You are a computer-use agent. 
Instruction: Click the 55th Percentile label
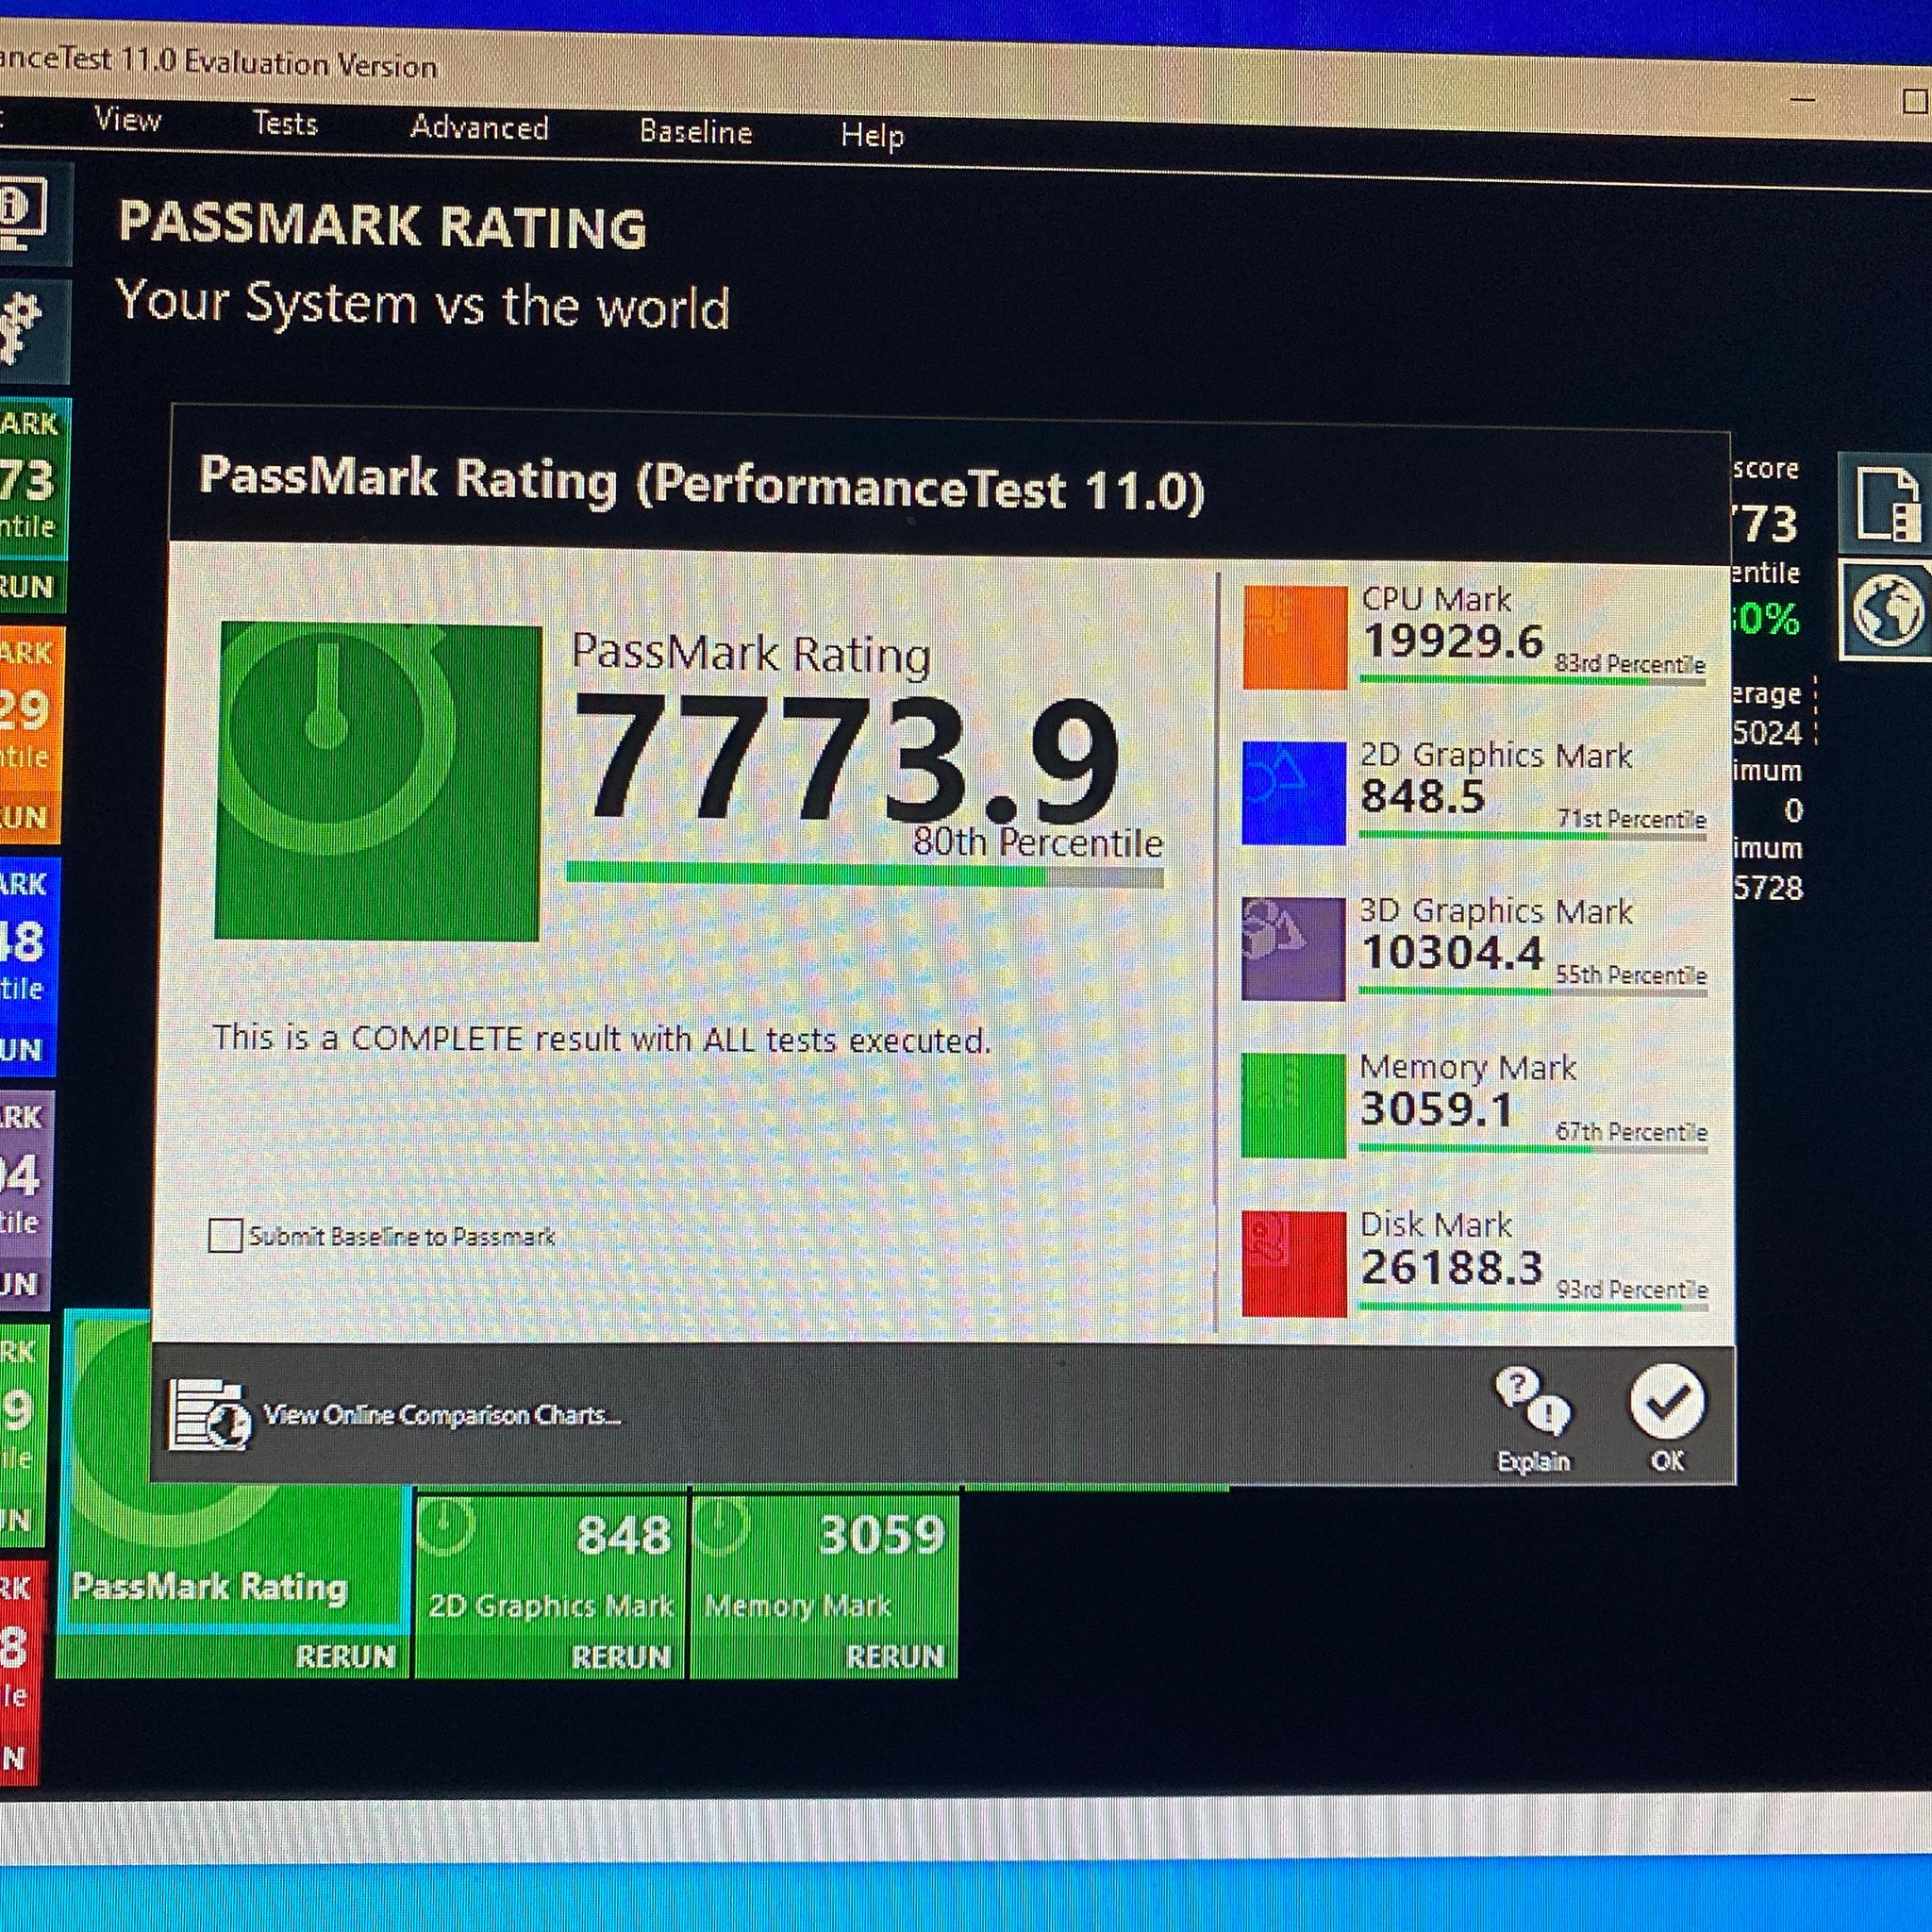1630,975
